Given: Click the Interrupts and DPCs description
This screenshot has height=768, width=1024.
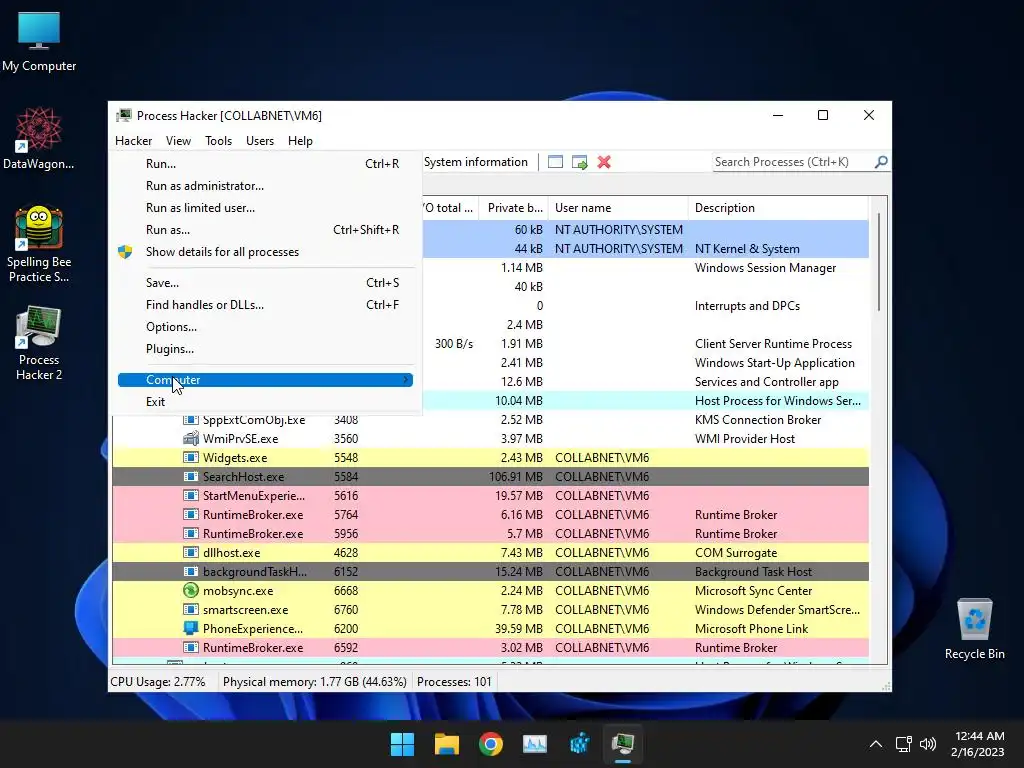Looking at the screenshot, I should (x=747, y=306).
